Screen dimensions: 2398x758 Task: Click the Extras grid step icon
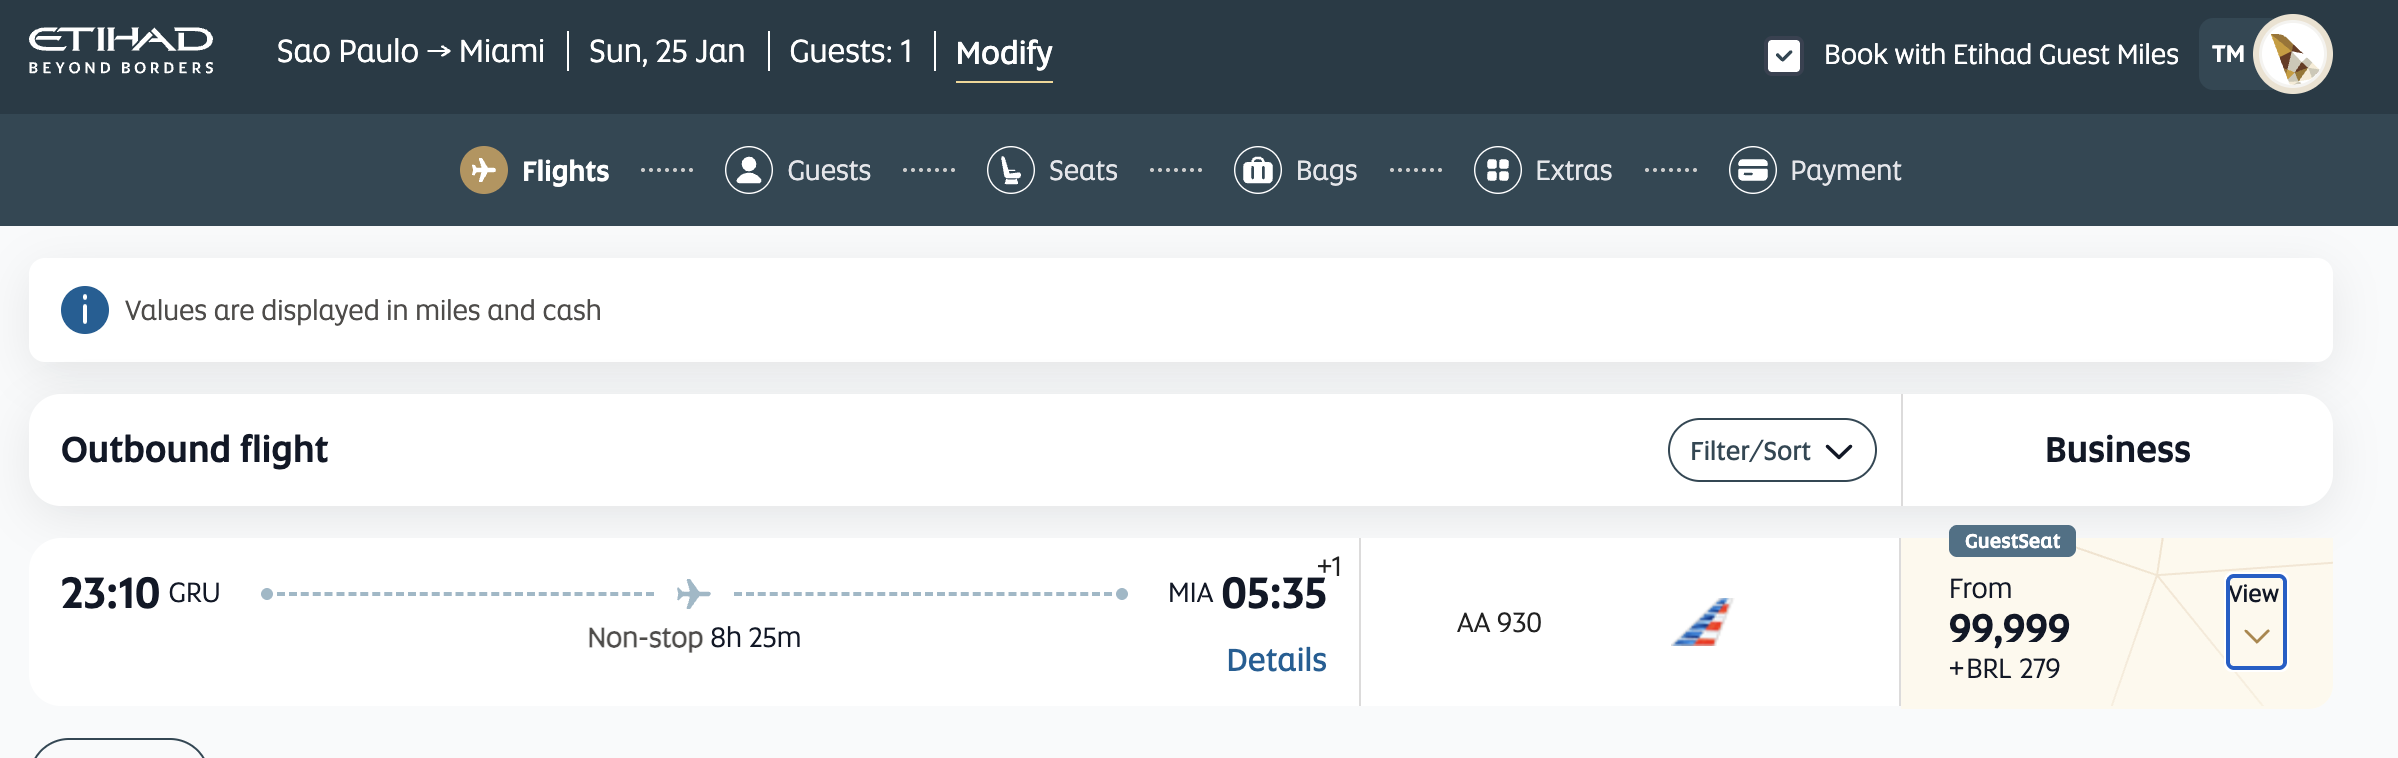pyautogui.click(x=1497, y=170)
